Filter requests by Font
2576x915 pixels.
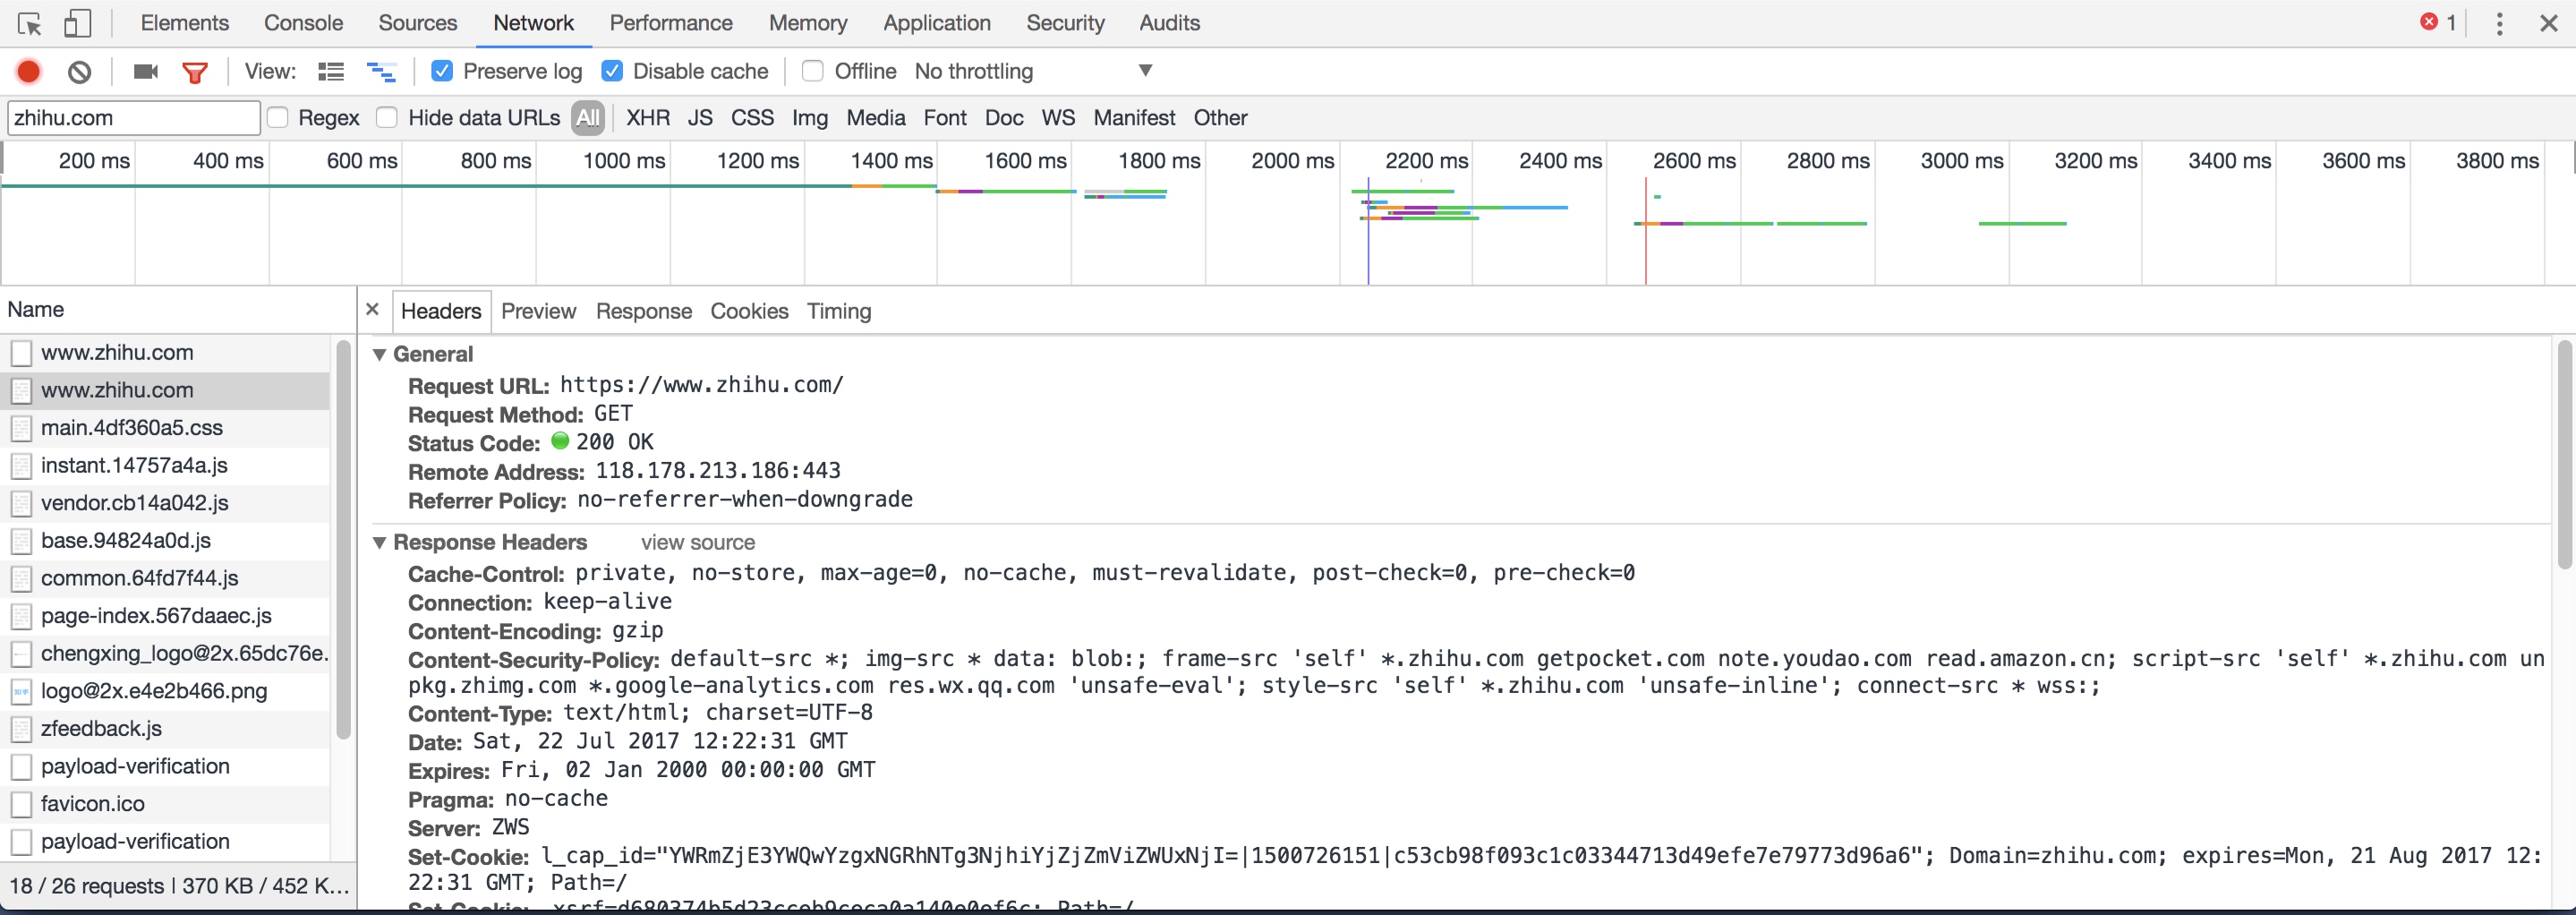click(945, 118)
